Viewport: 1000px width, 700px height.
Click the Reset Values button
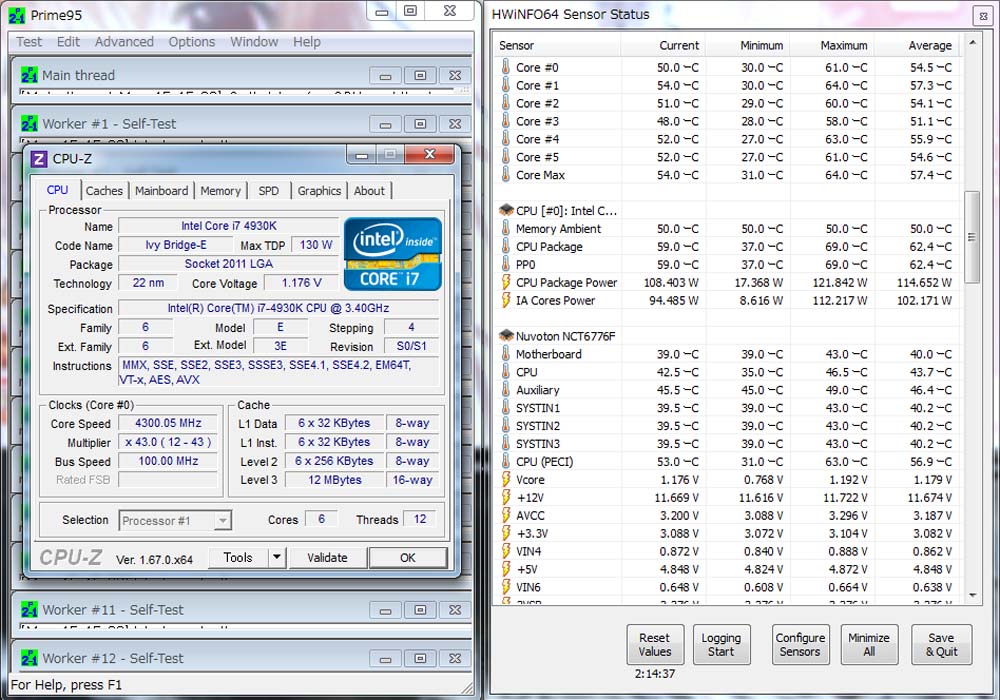[655, 644]
